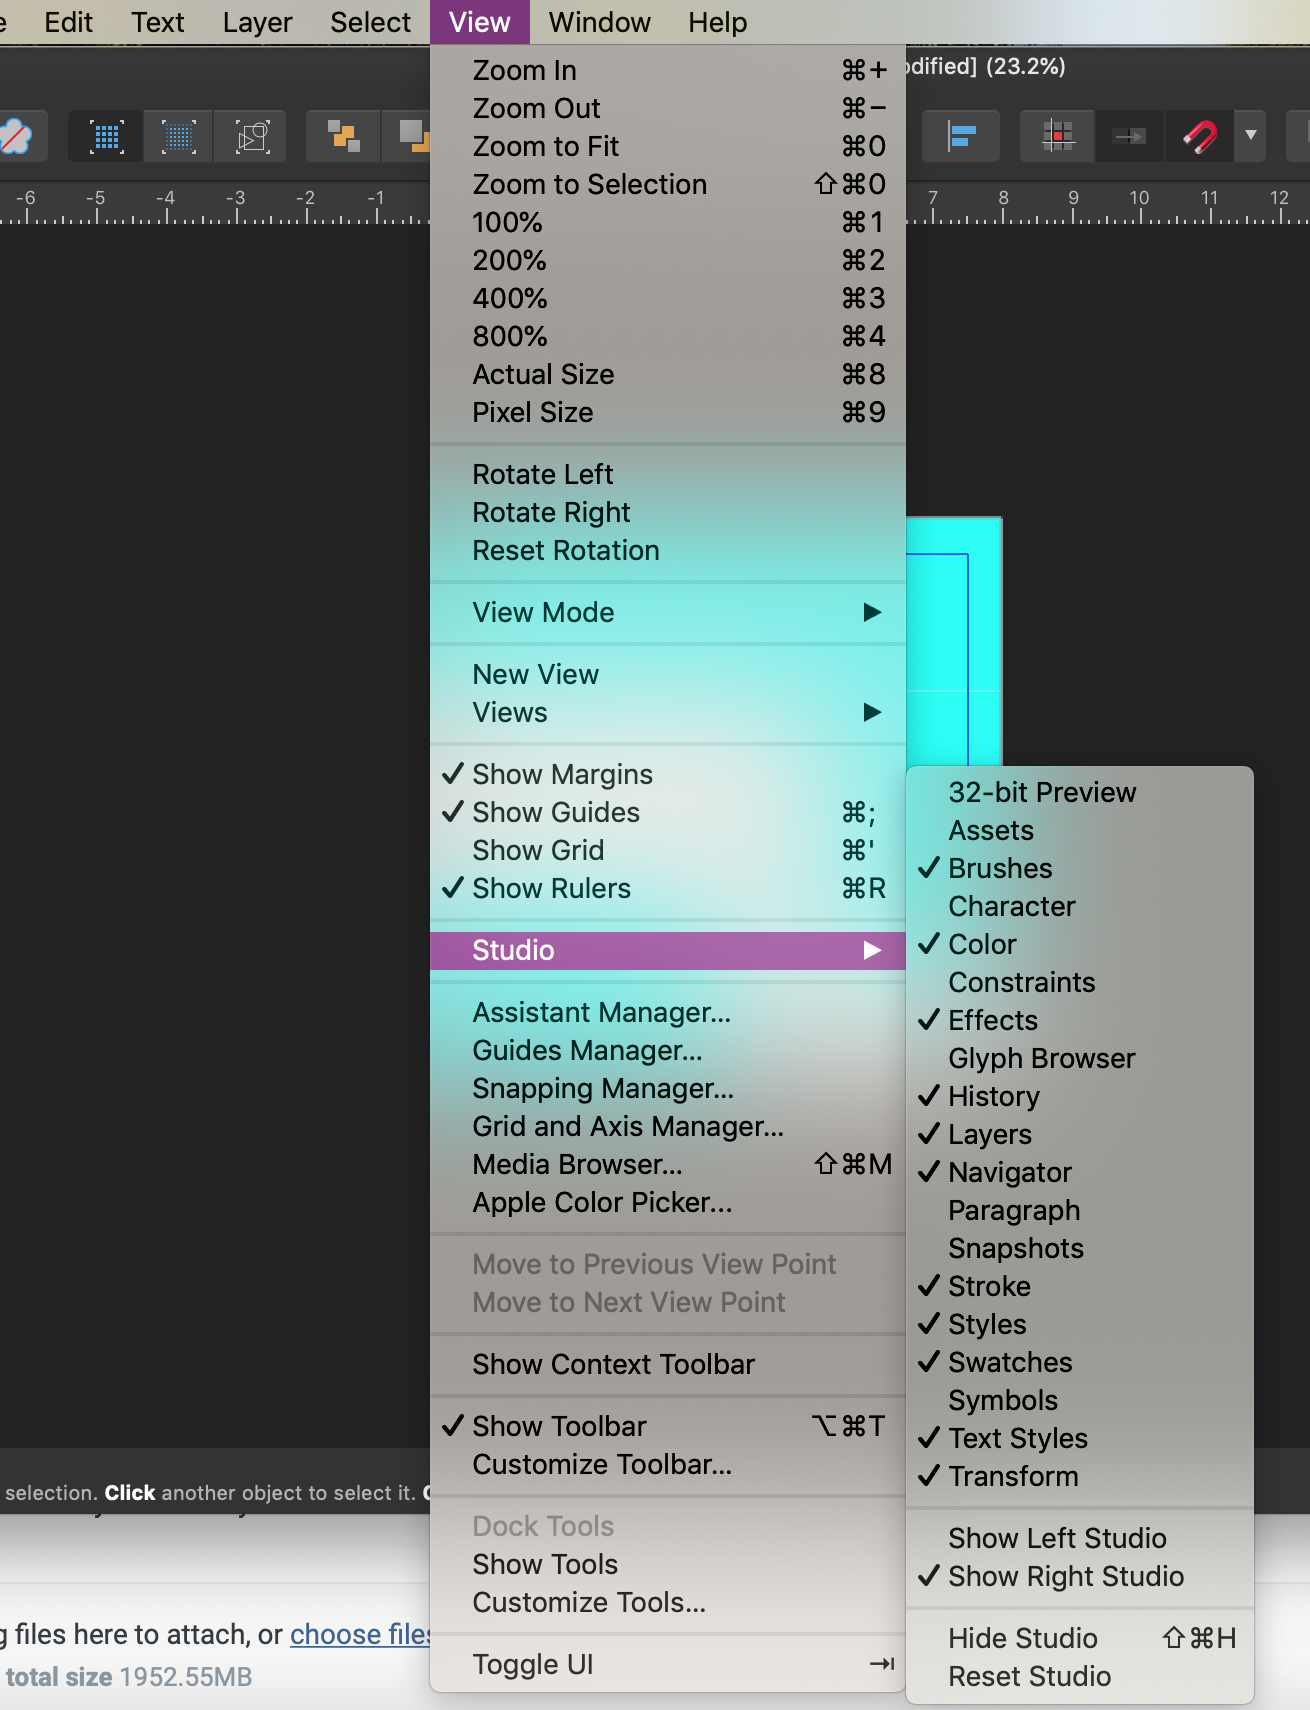The width and height of the screenshot is (1310, 1710).
Task: Uncheck Color panel in Studio submenu
Action: 1080,944
